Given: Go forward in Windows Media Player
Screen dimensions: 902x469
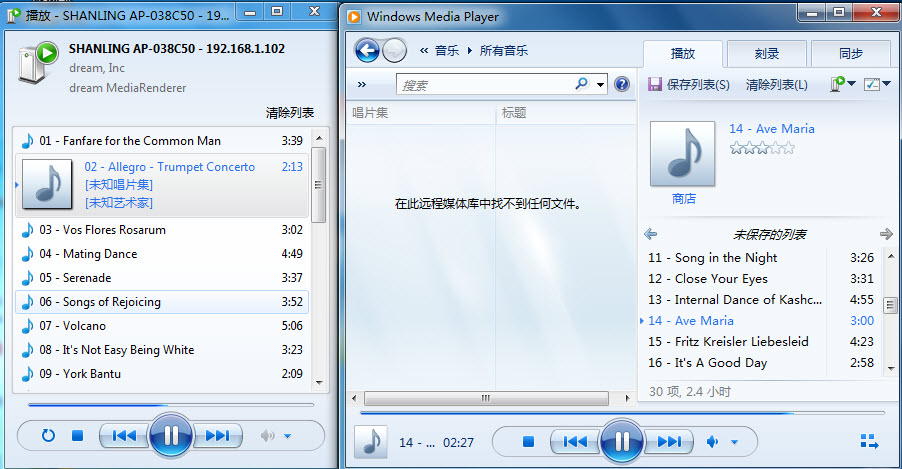Looking at the screenshot, I should click(x=395, y=51).
